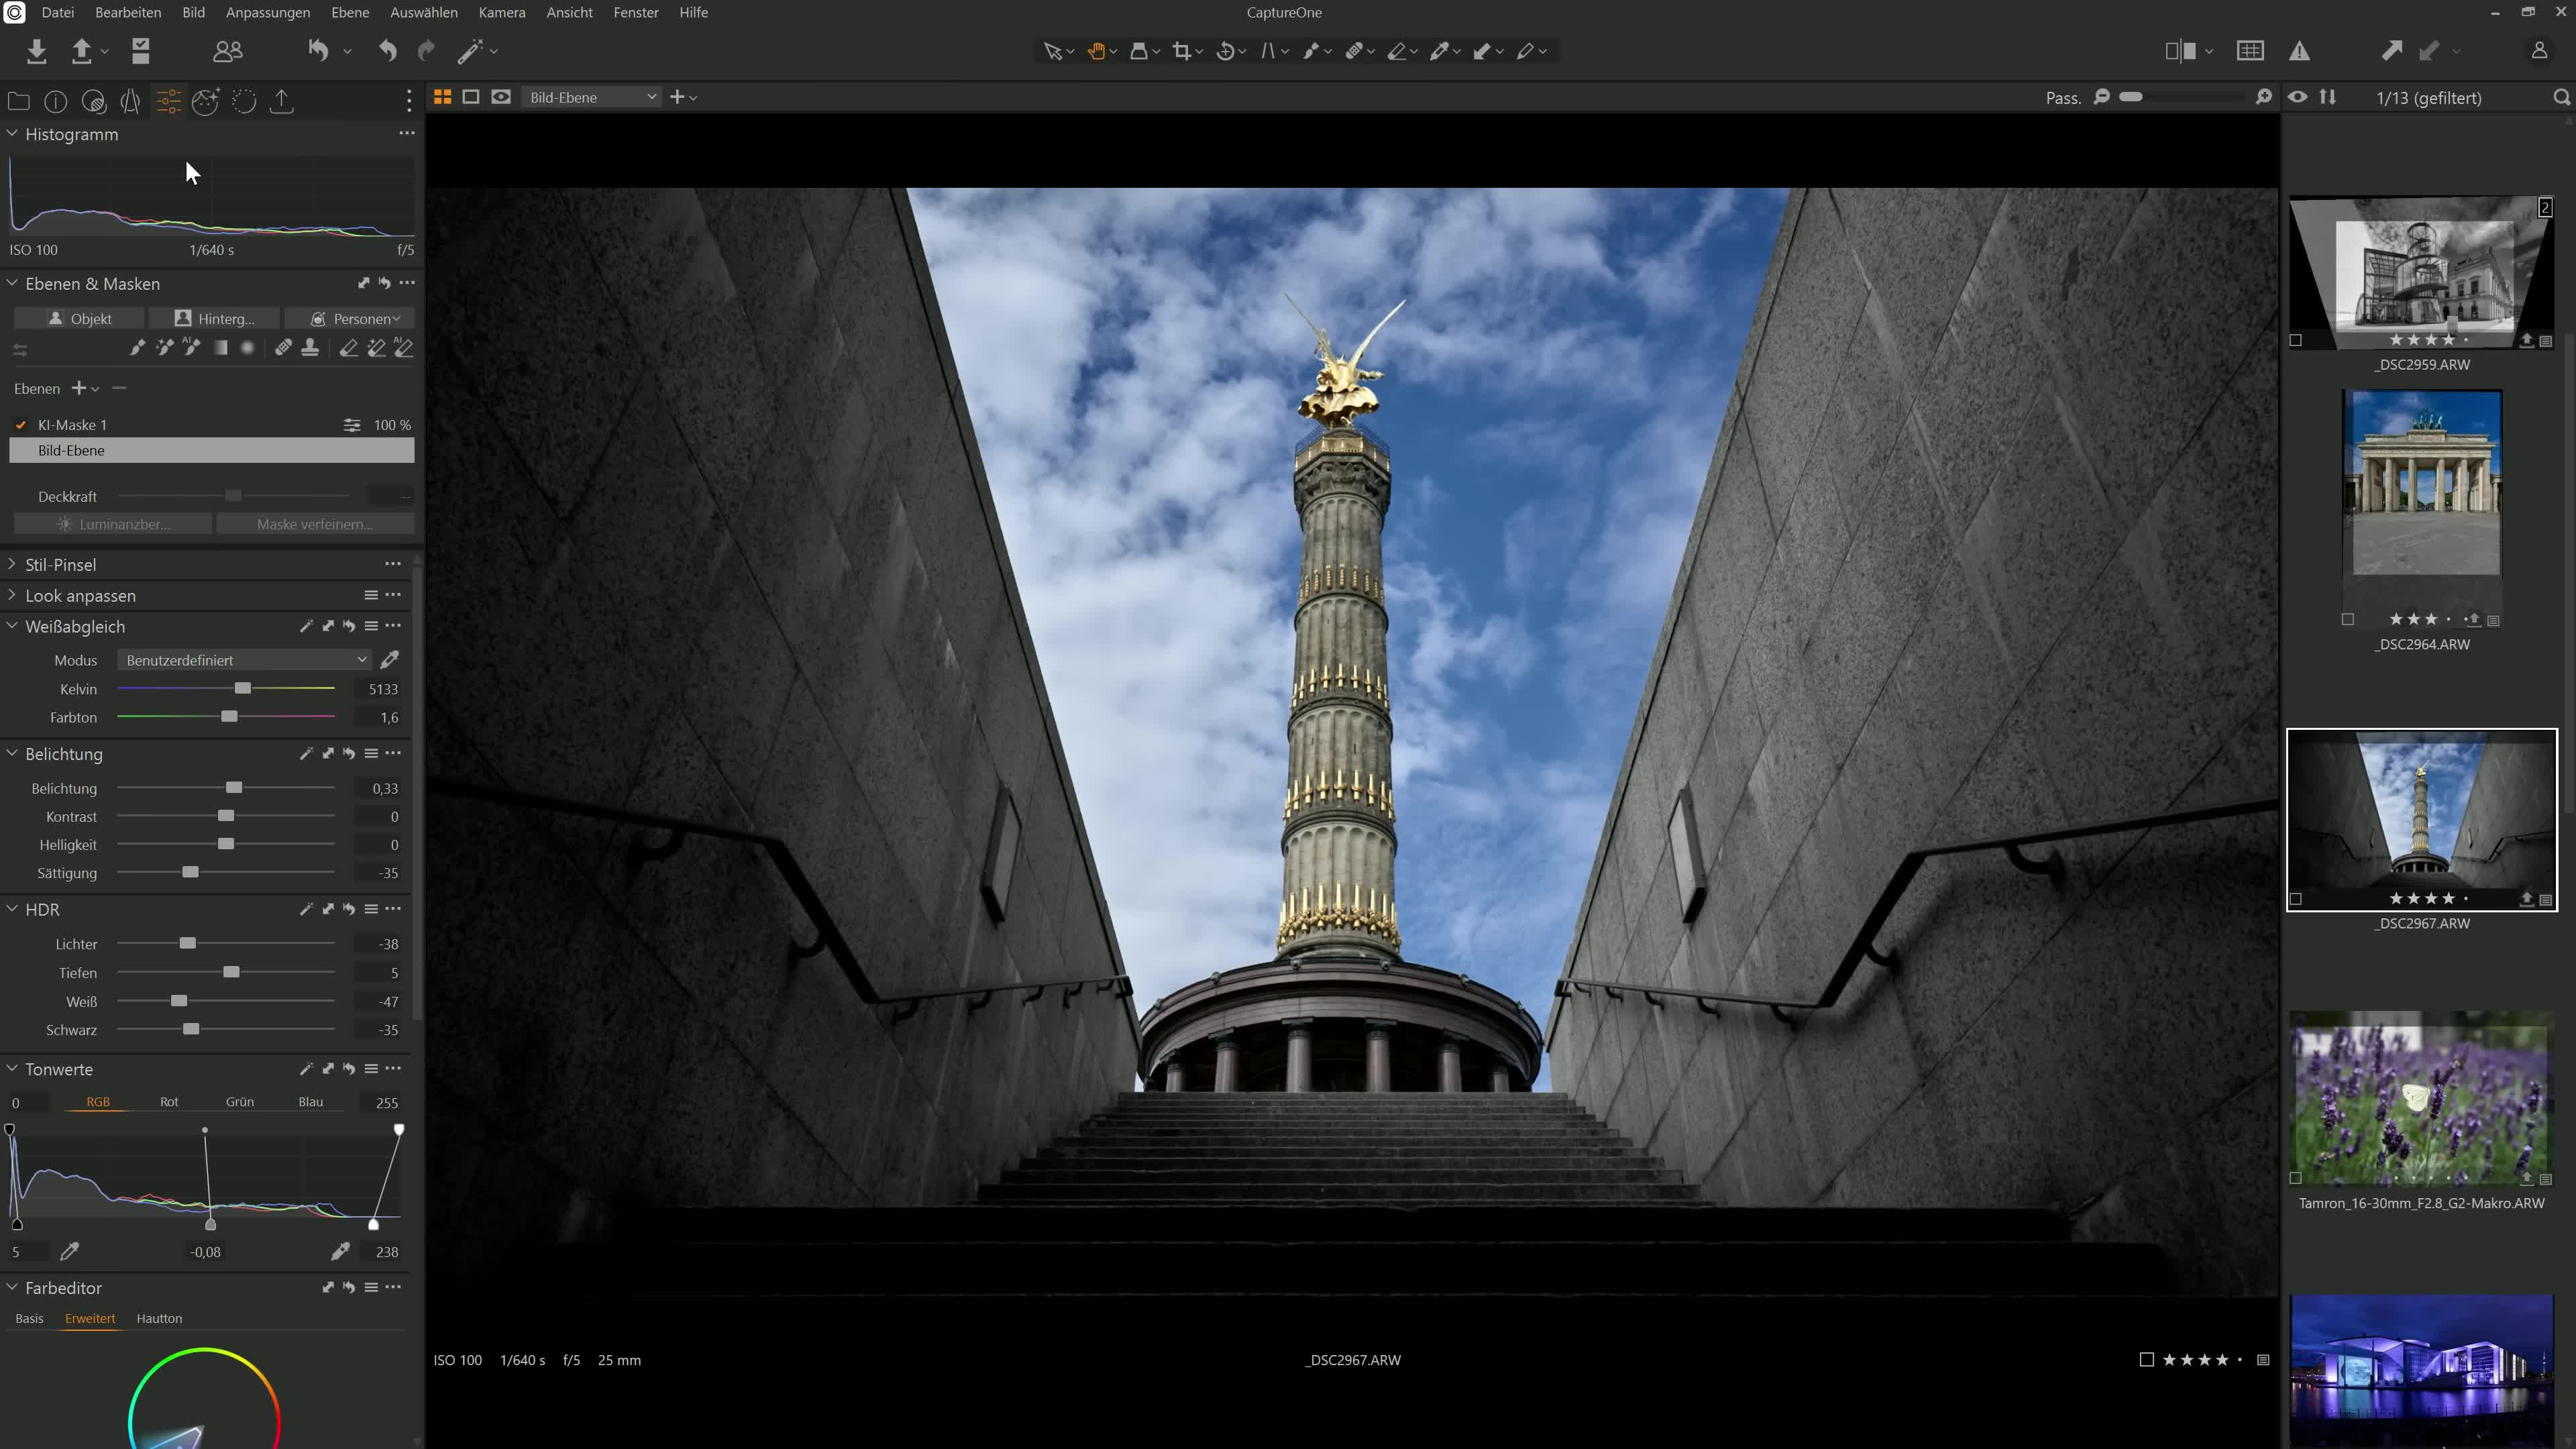Open the Bild-Ebene layer dropdown
The height and width of the screenshot is (1449, 2576).
tap(592, 97)
